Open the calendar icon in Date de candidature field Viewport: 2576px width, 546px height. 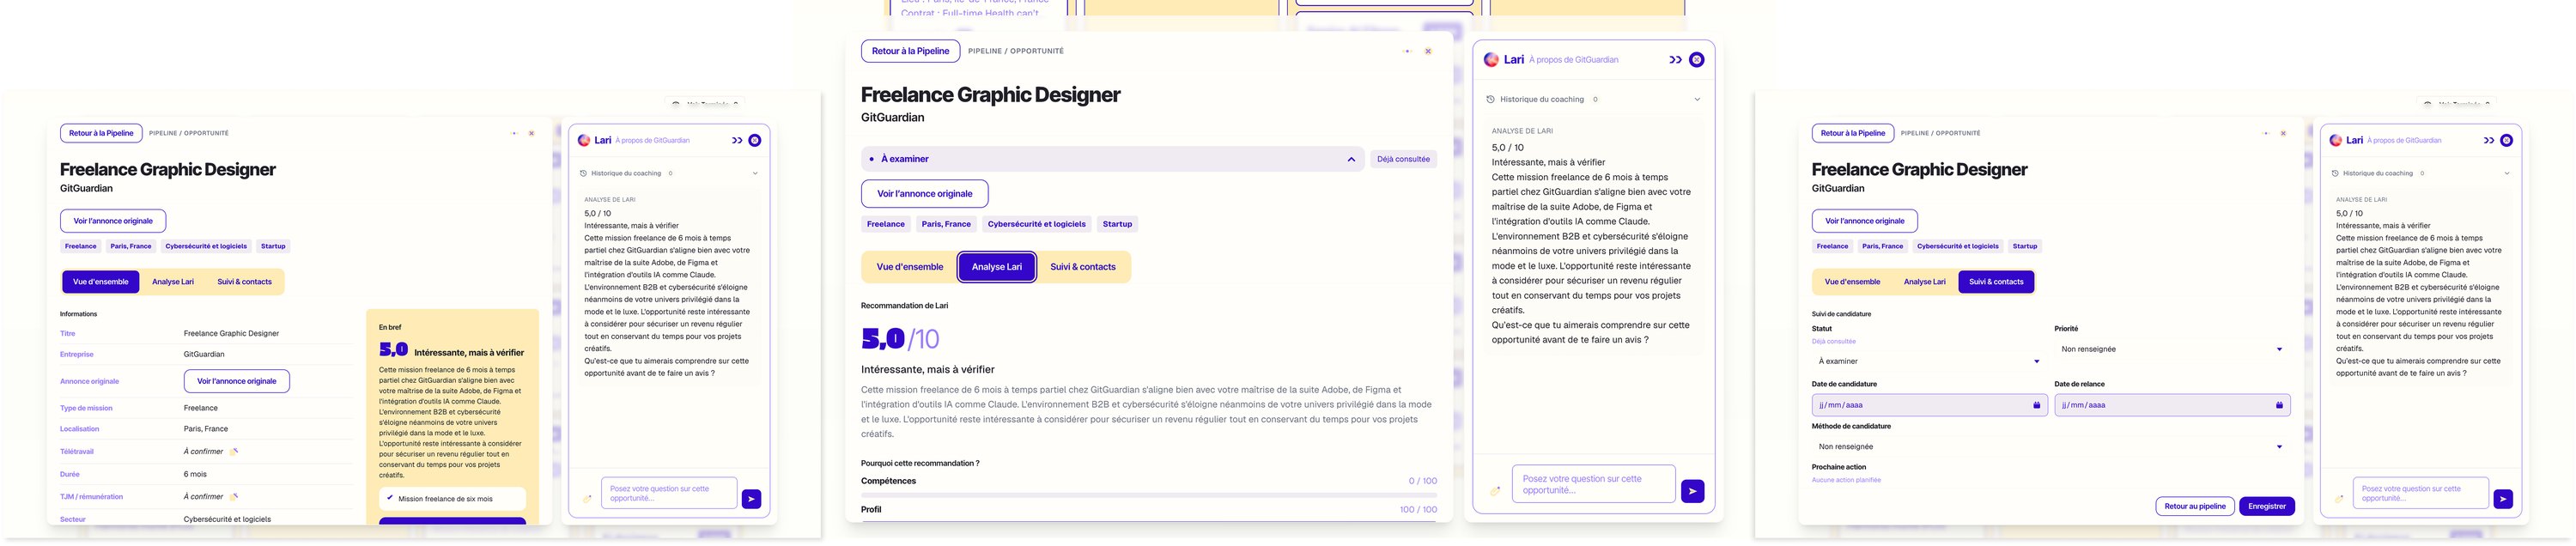click(x=2036, y=405)
